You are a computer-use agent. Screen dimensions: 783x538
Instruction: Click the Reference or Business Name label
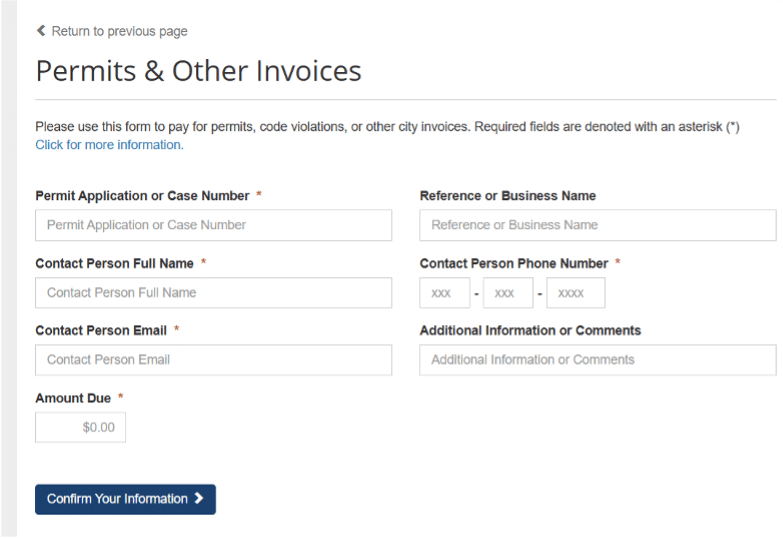[x=508, y=195]
